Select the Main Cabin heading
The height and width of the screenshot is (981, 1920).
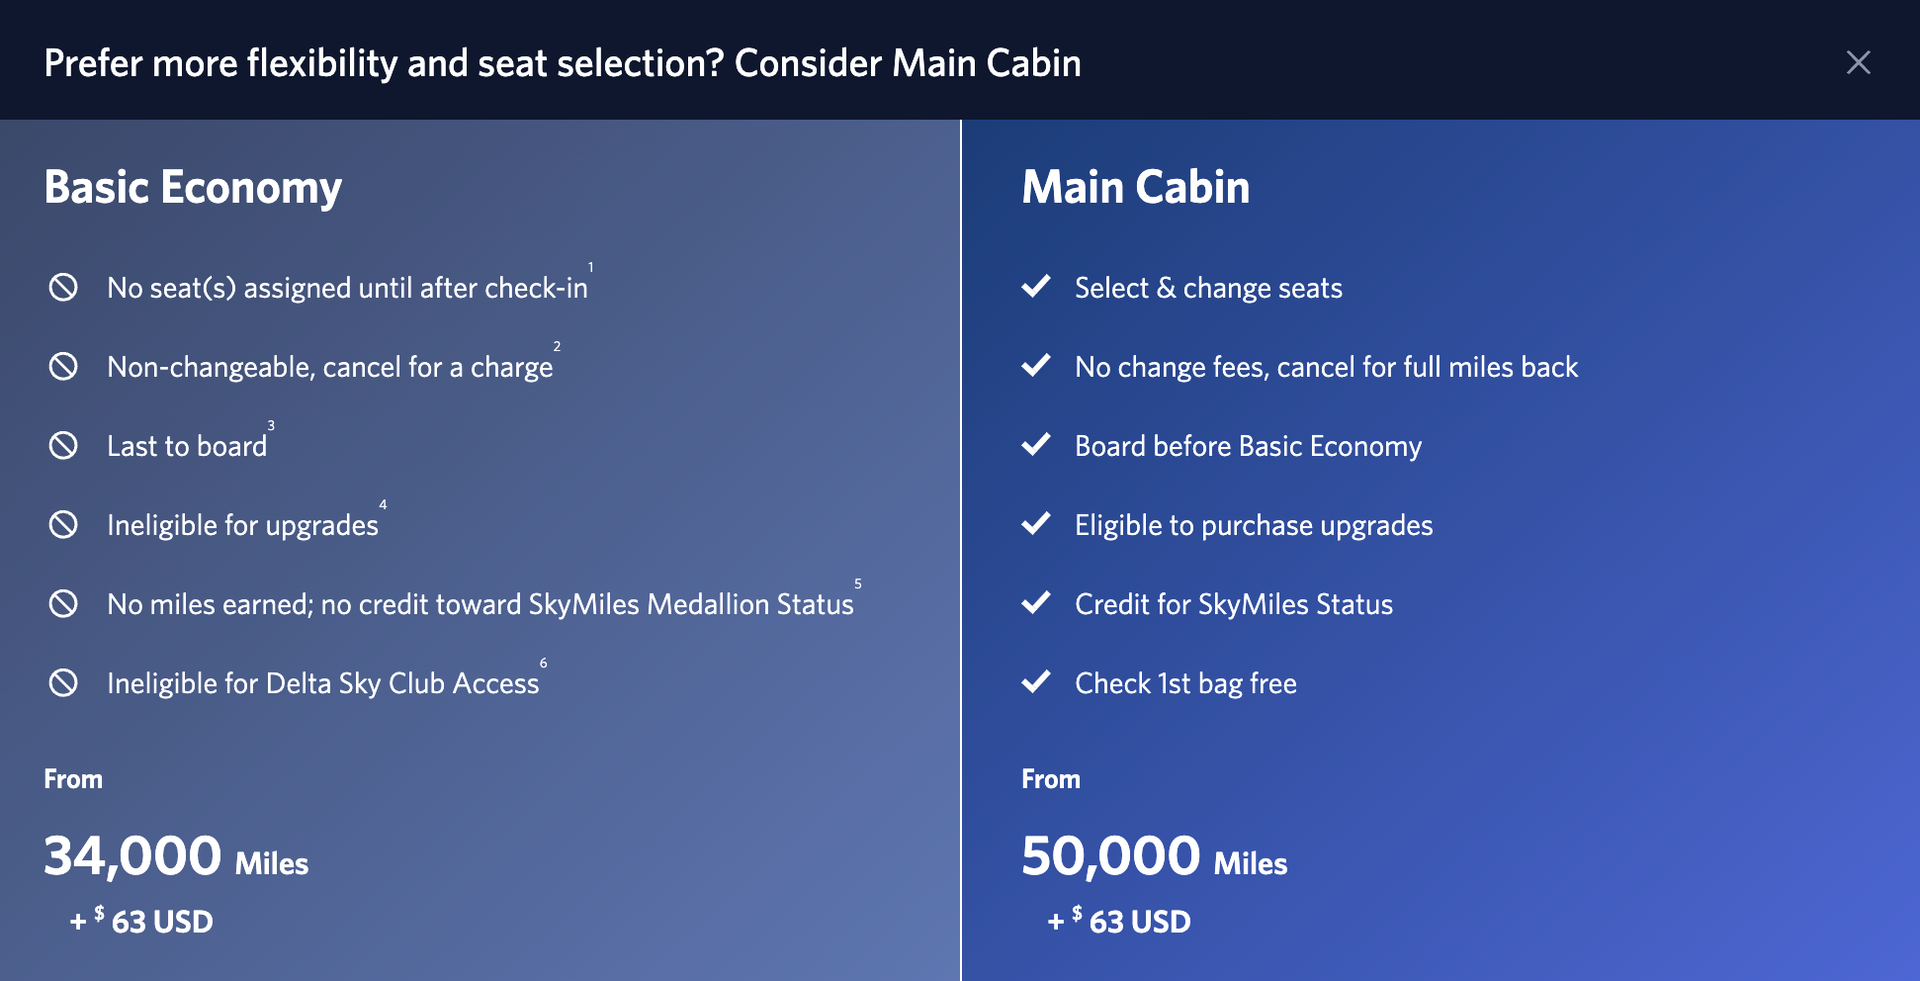pos(1135,186)
